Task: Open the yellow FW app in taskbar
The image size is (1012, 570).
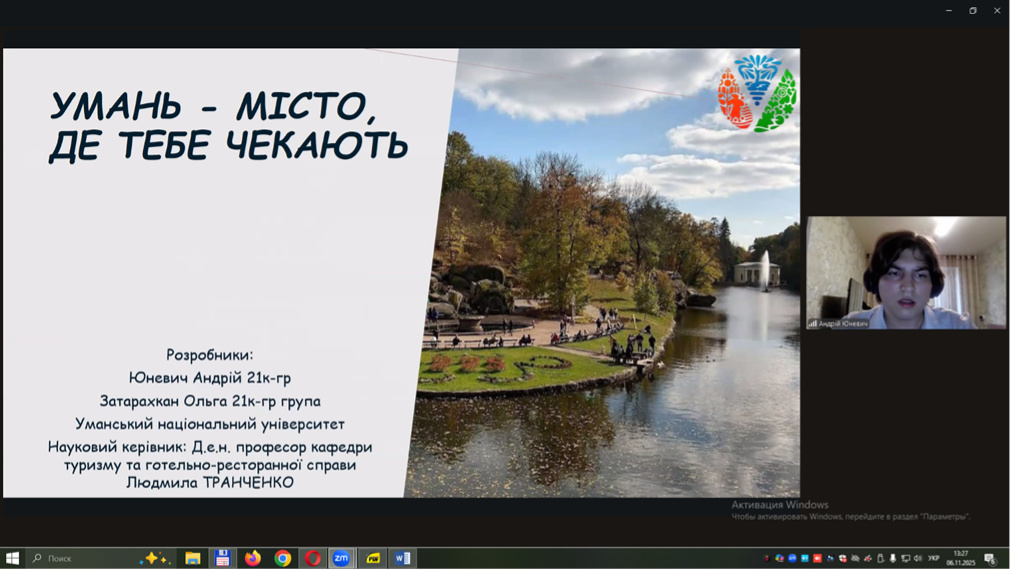Action: click(373, 558)
